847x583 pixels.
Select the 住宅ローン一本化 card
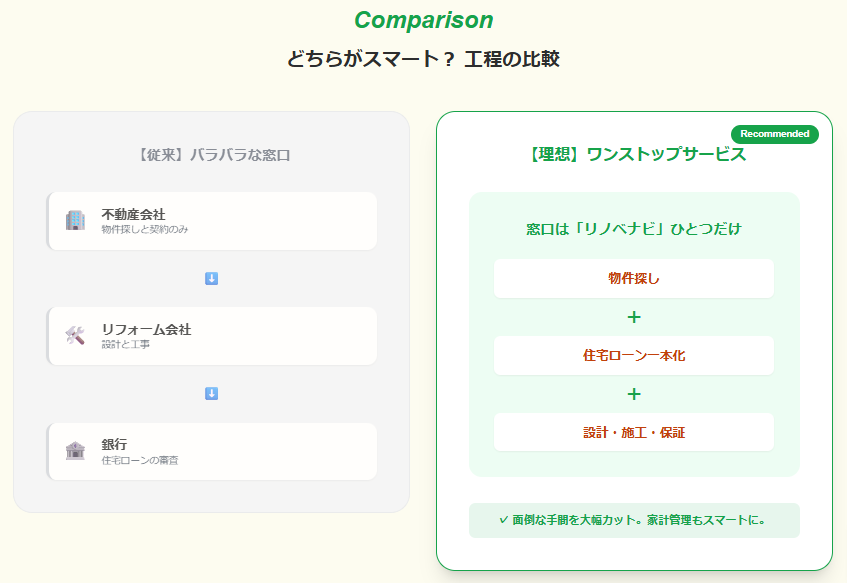pos(634,355)
